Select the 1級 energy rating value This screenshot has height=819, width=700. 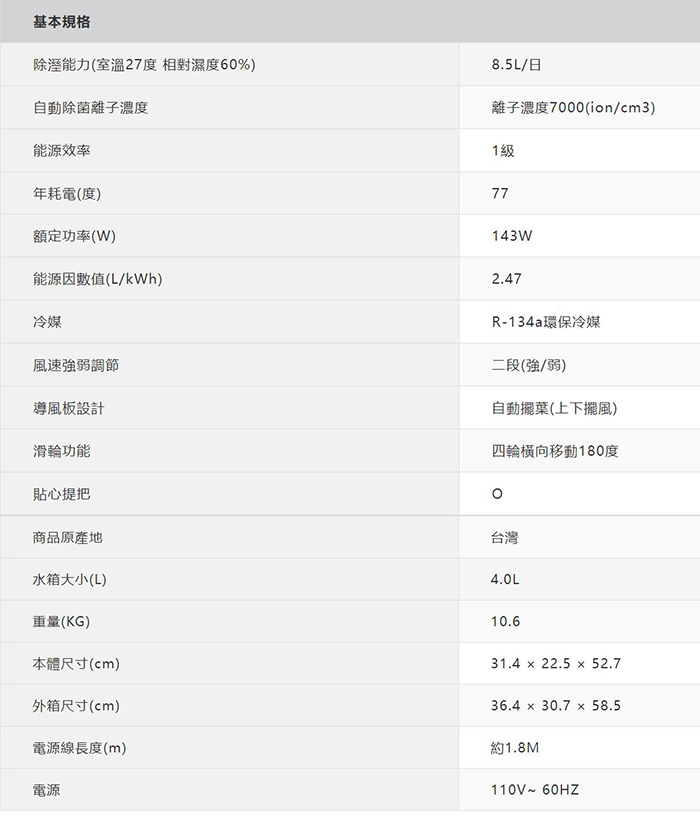point(503,151)
